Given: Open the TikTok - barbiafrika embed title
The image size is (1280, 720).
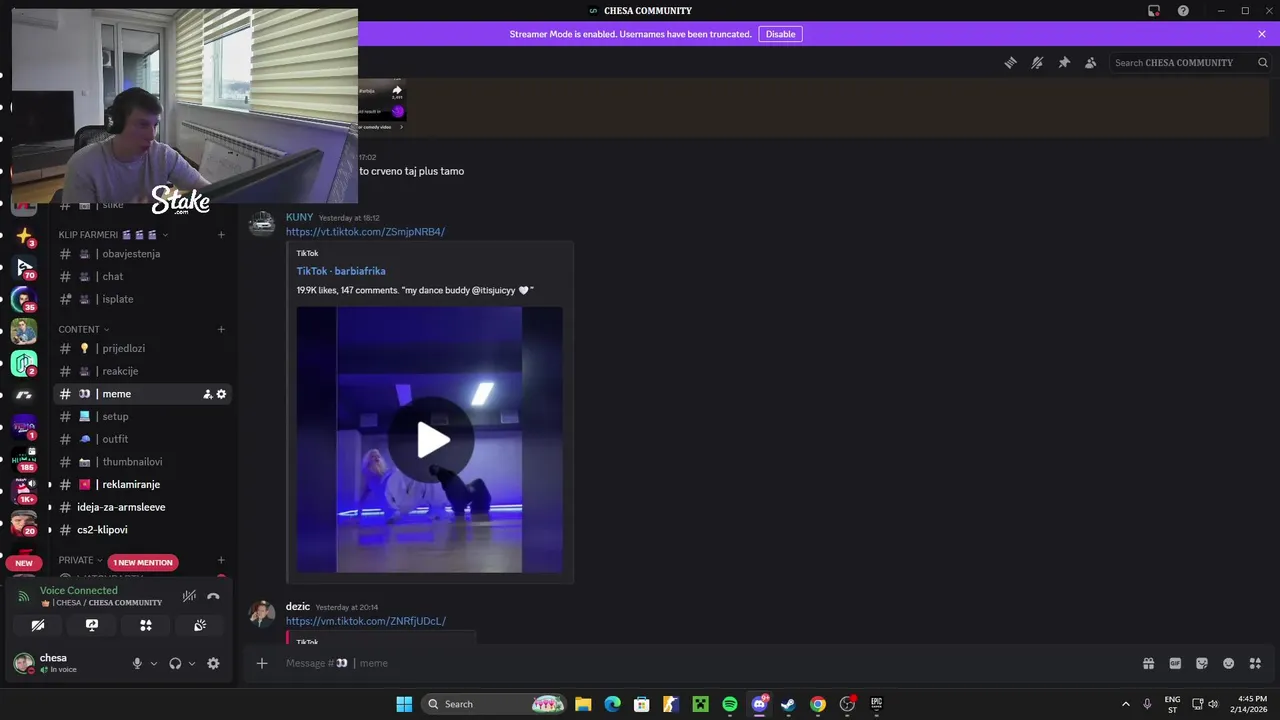Looking at the screenshot, I should [x=341, y=271].
